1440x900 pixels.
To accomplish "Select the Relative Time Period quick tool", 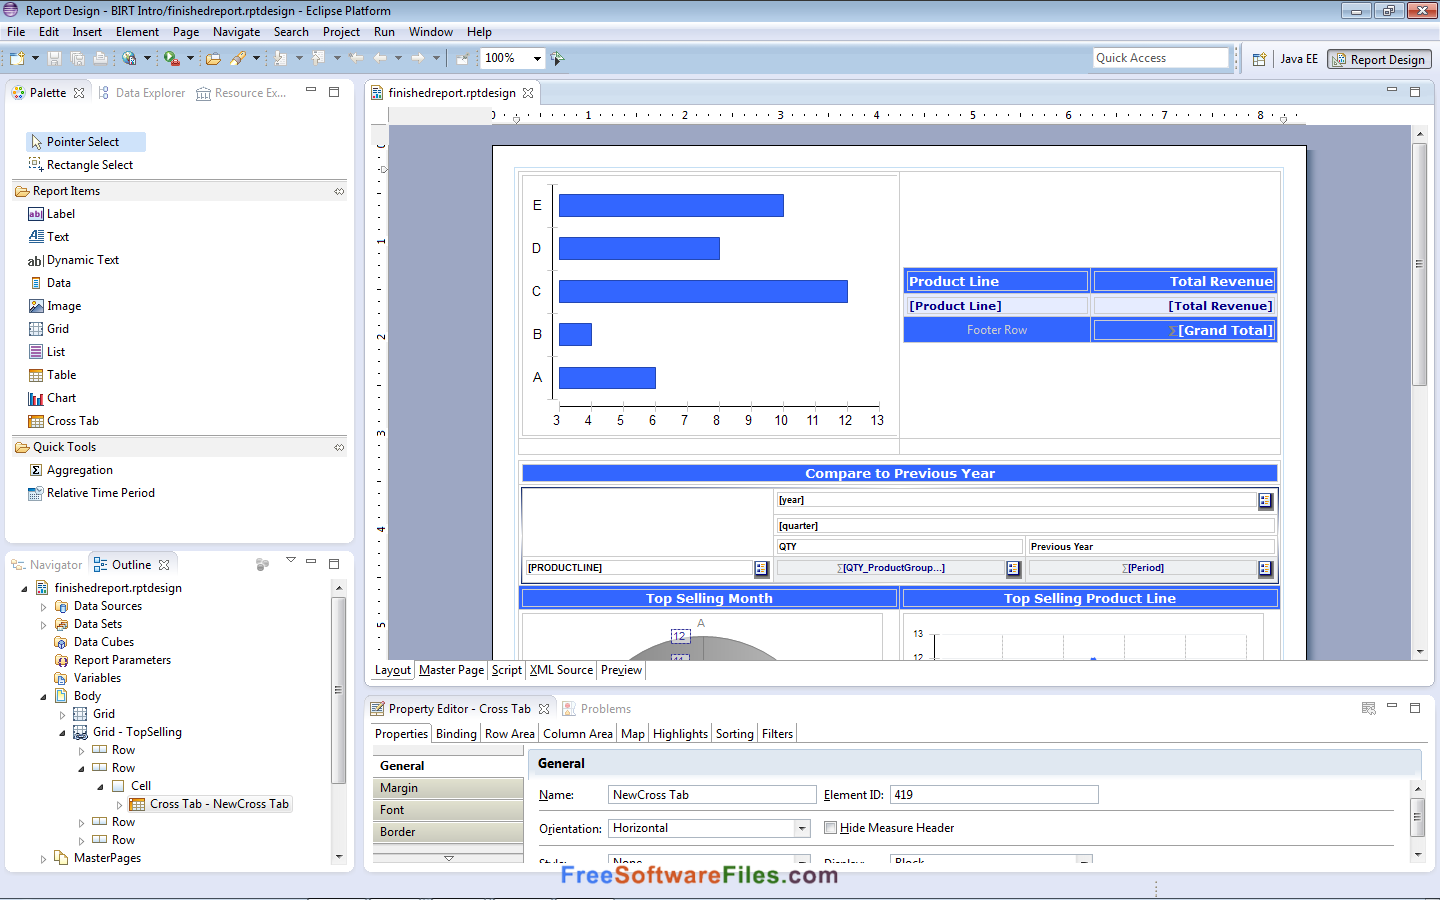I will (92, 493).
